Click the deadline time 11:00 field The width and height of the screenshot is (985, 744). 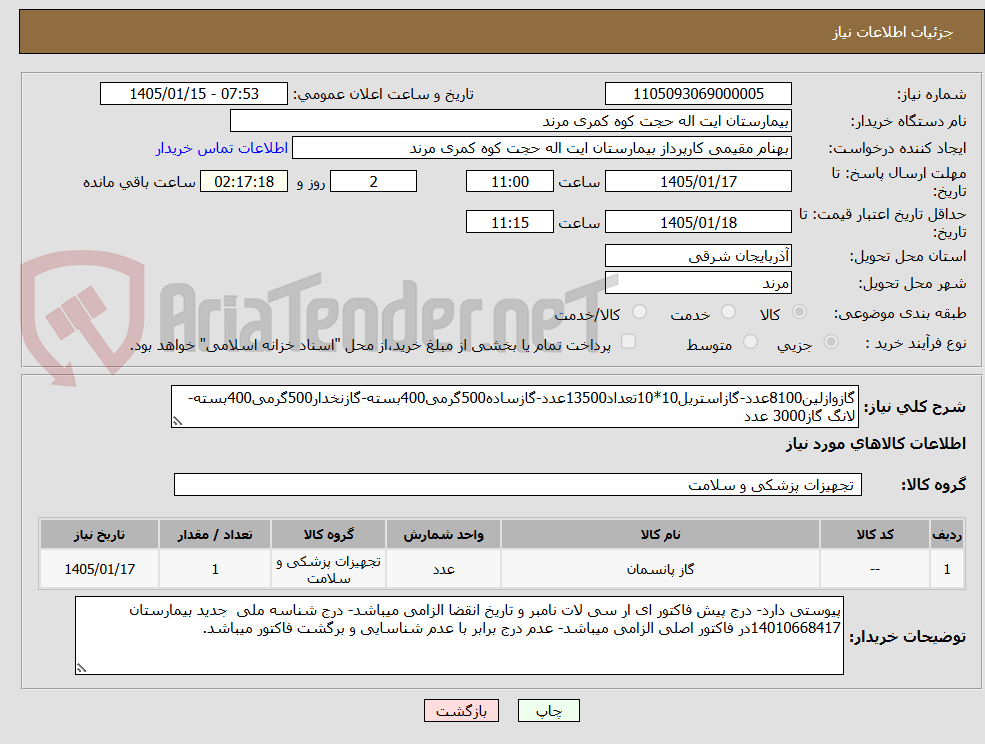pos(509,182)
